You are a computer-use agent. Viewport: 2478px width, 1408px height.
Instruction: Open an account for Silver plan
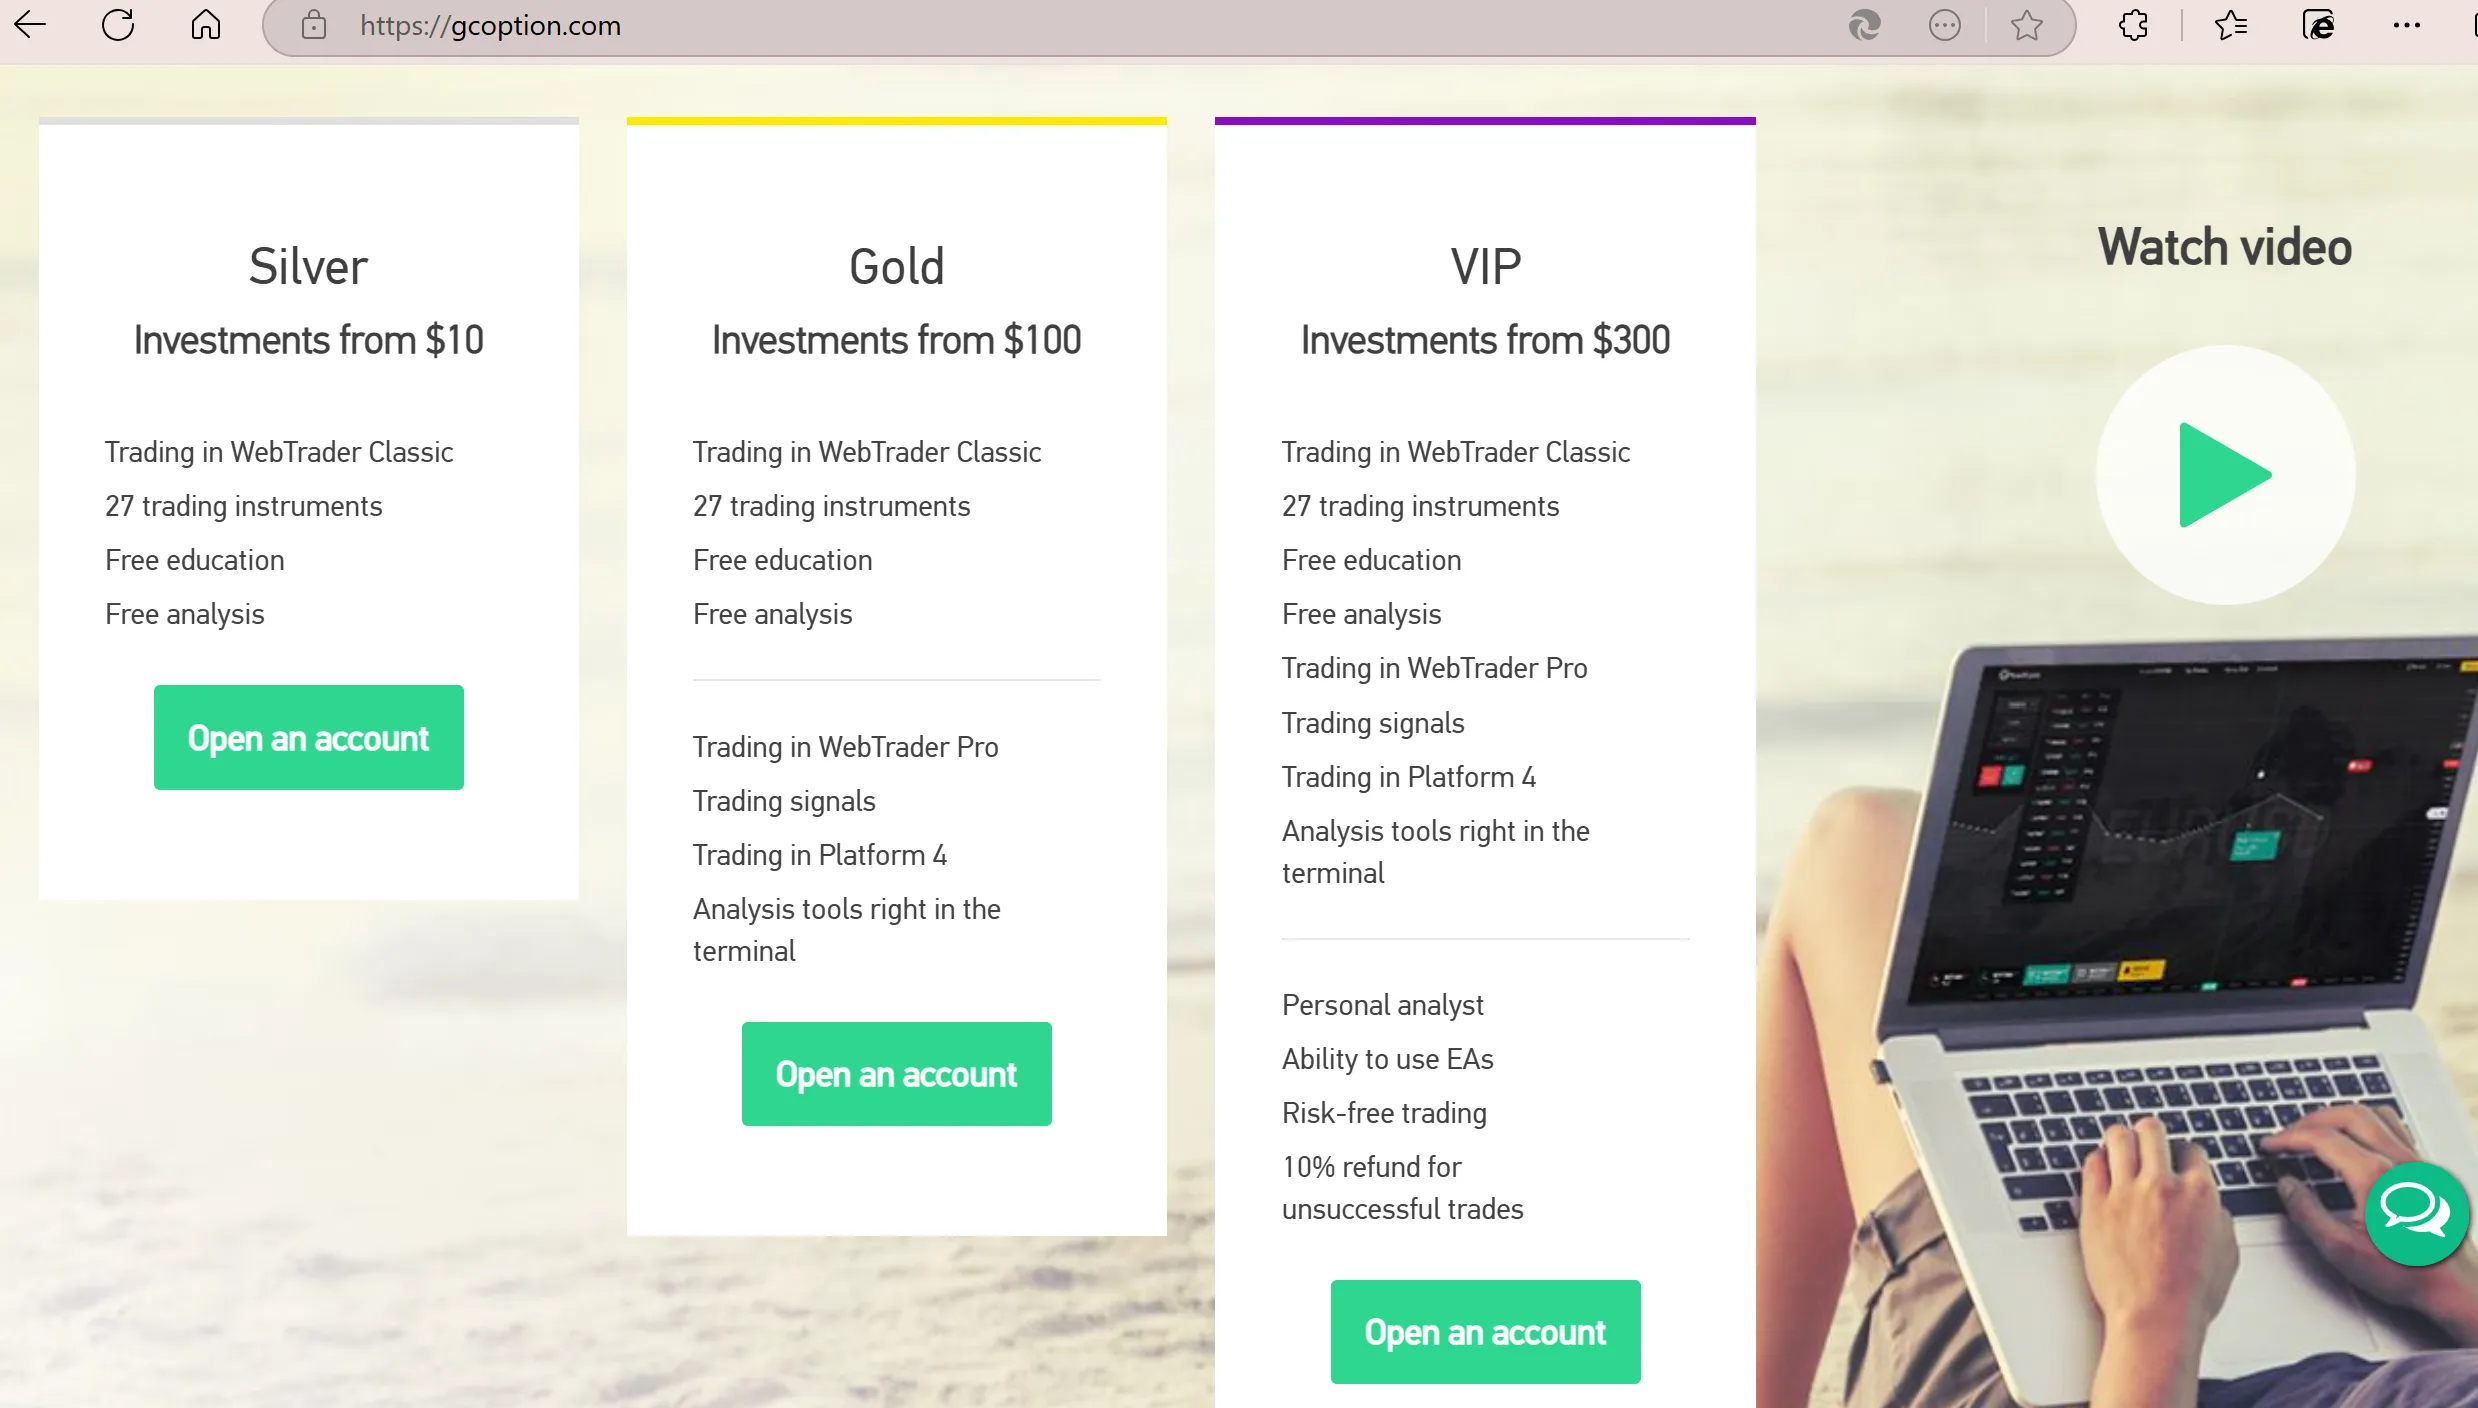[x=308, y=738]
